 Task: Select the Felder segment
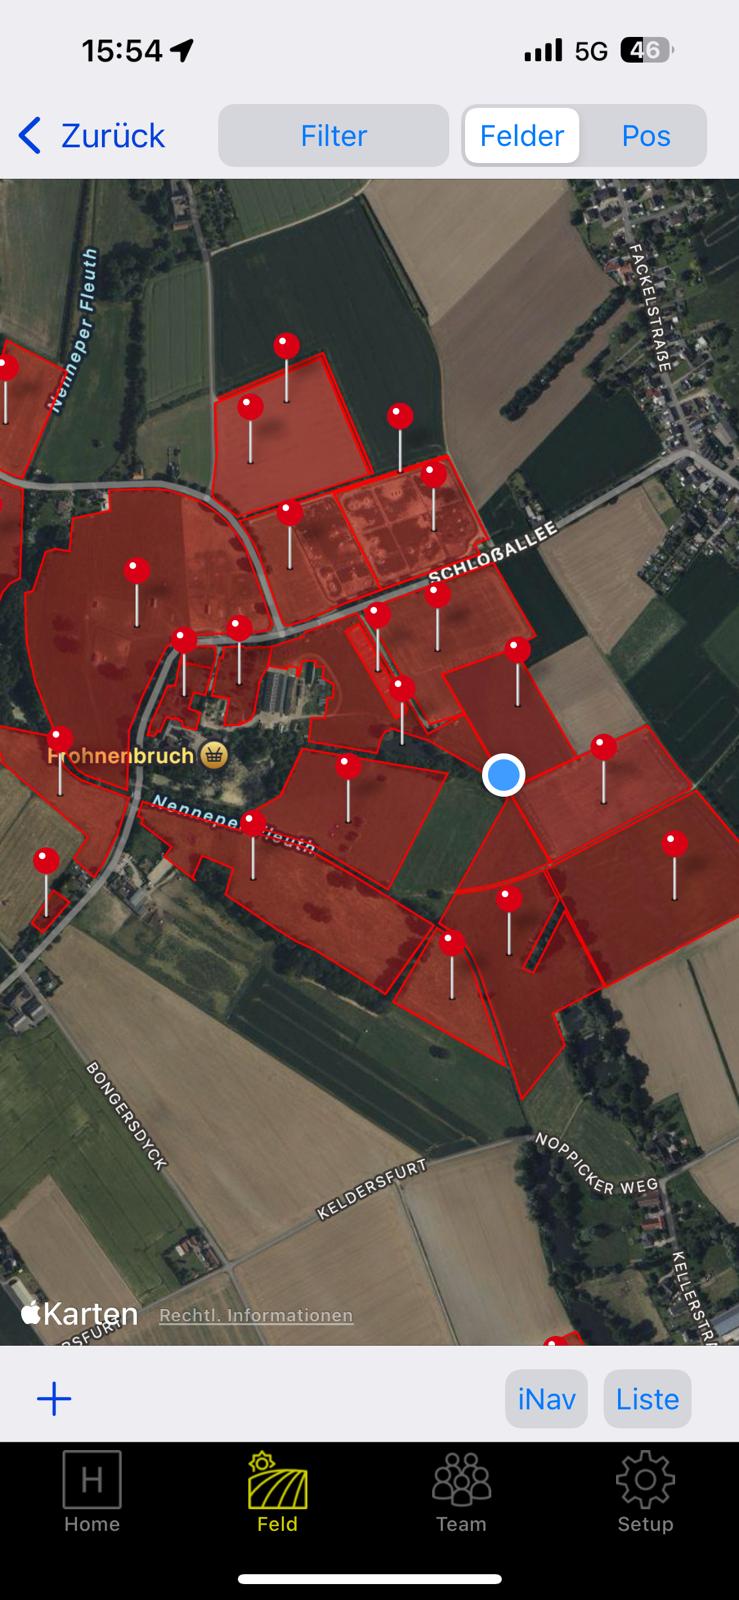(521, 135)
